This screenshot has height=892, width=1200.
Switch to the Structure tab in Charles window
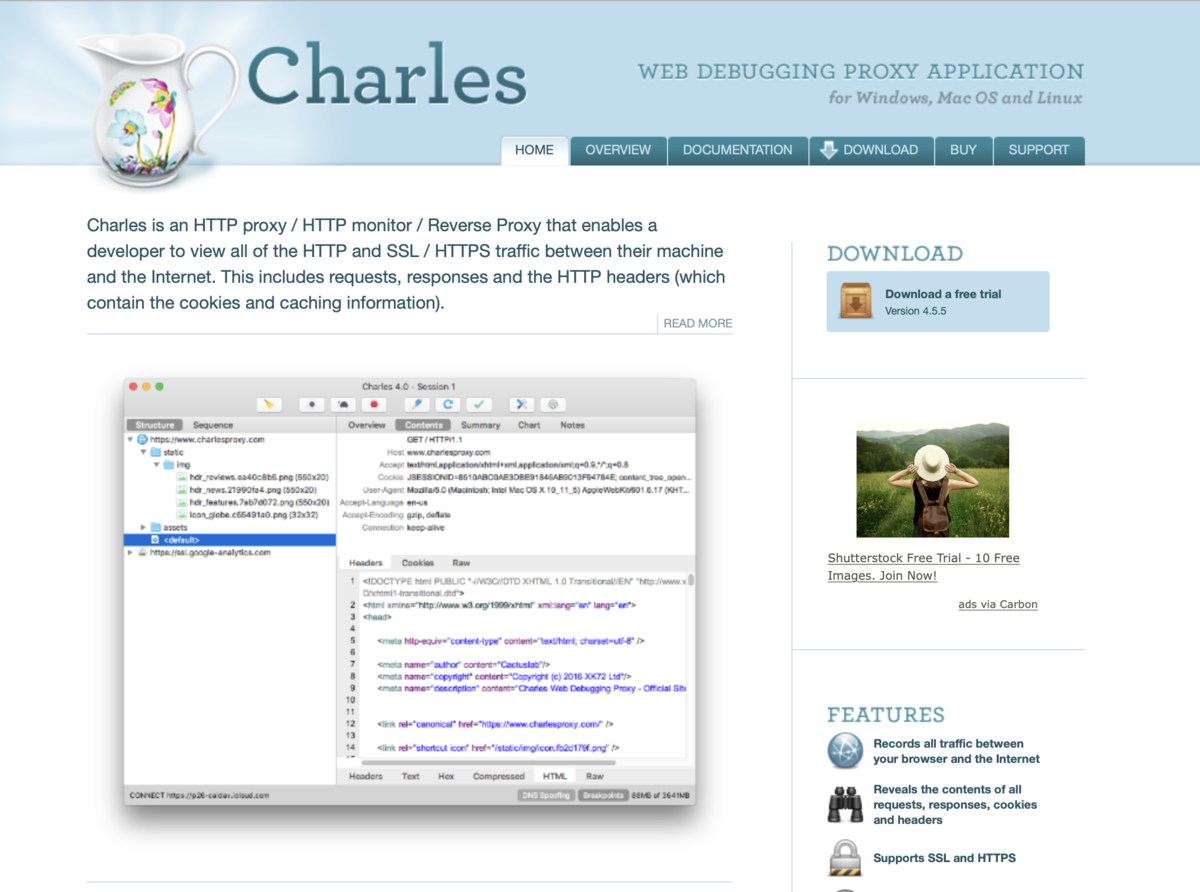coord(155,425)
